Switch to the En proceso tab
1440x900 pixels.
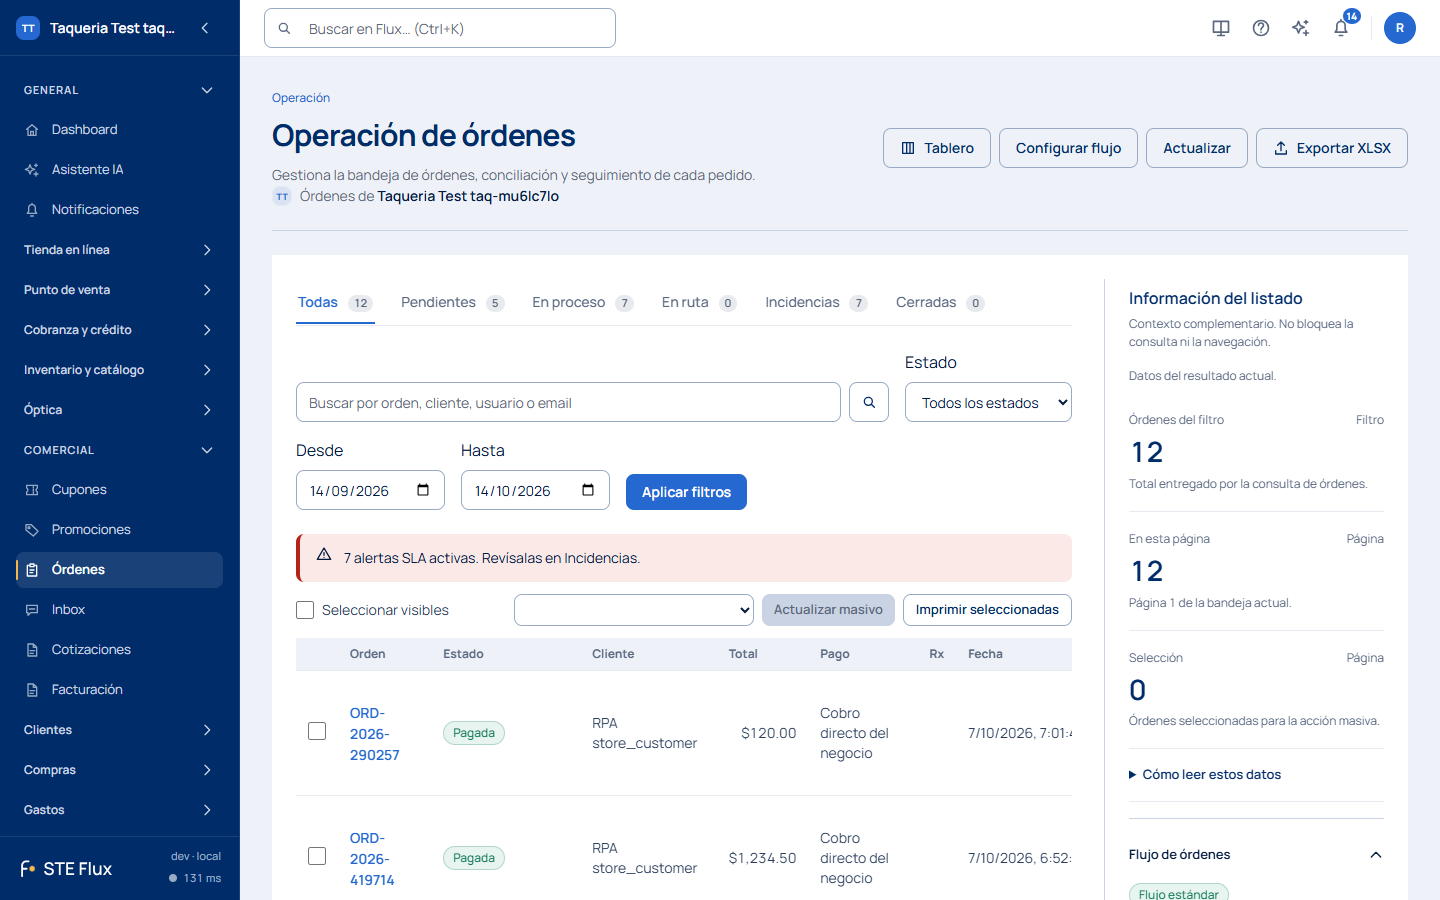[582, 302]
